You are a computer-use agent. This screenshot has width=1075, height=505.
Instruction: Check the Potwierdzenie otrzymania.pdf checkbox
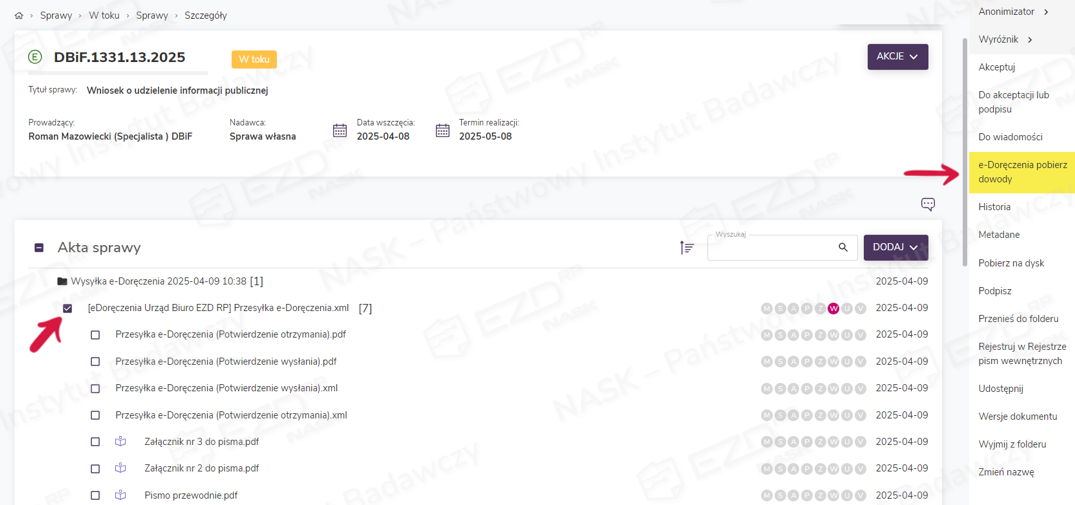tap(96, 335)
